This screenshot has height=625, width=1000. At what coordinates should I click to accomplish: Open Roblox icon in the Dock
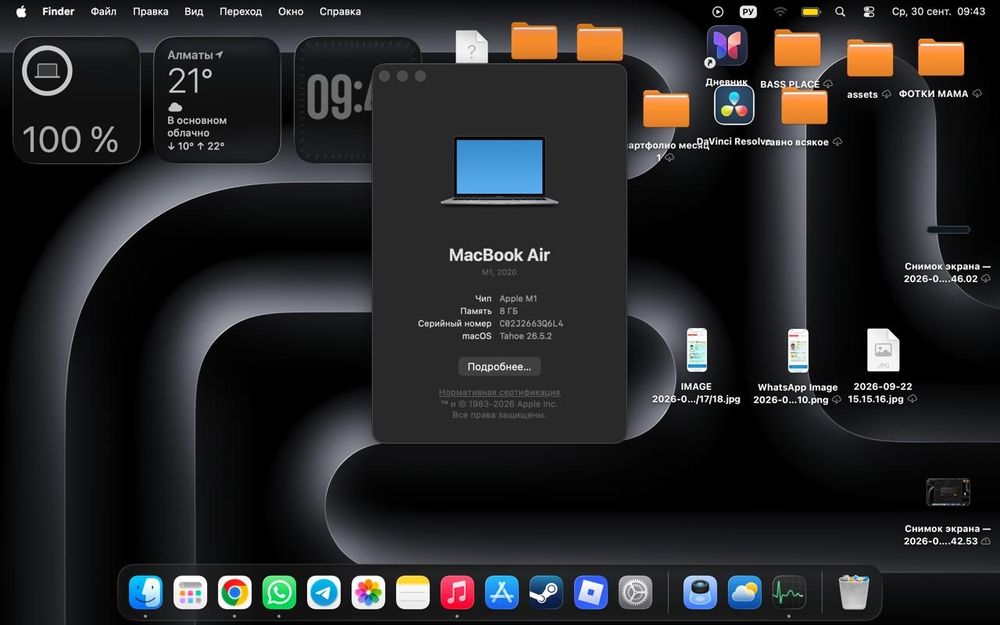[x=591, y=592]
